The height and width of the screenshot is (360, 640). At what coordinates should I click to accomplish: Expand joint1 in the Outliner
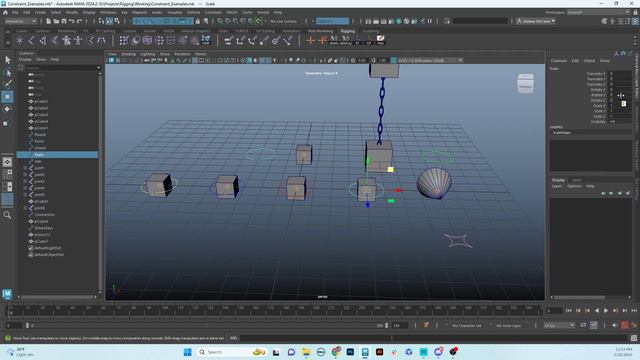(25, 168)
